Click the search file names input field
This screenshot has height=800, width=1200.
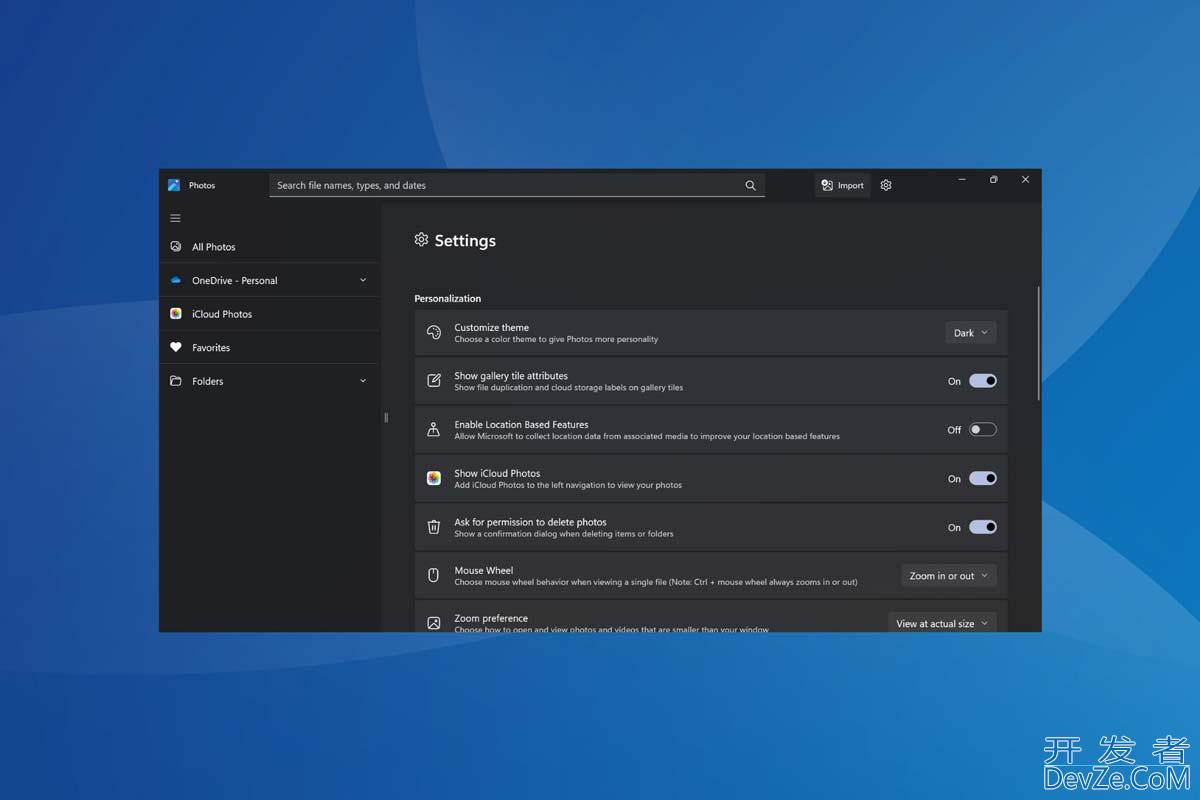pos(505,185)
